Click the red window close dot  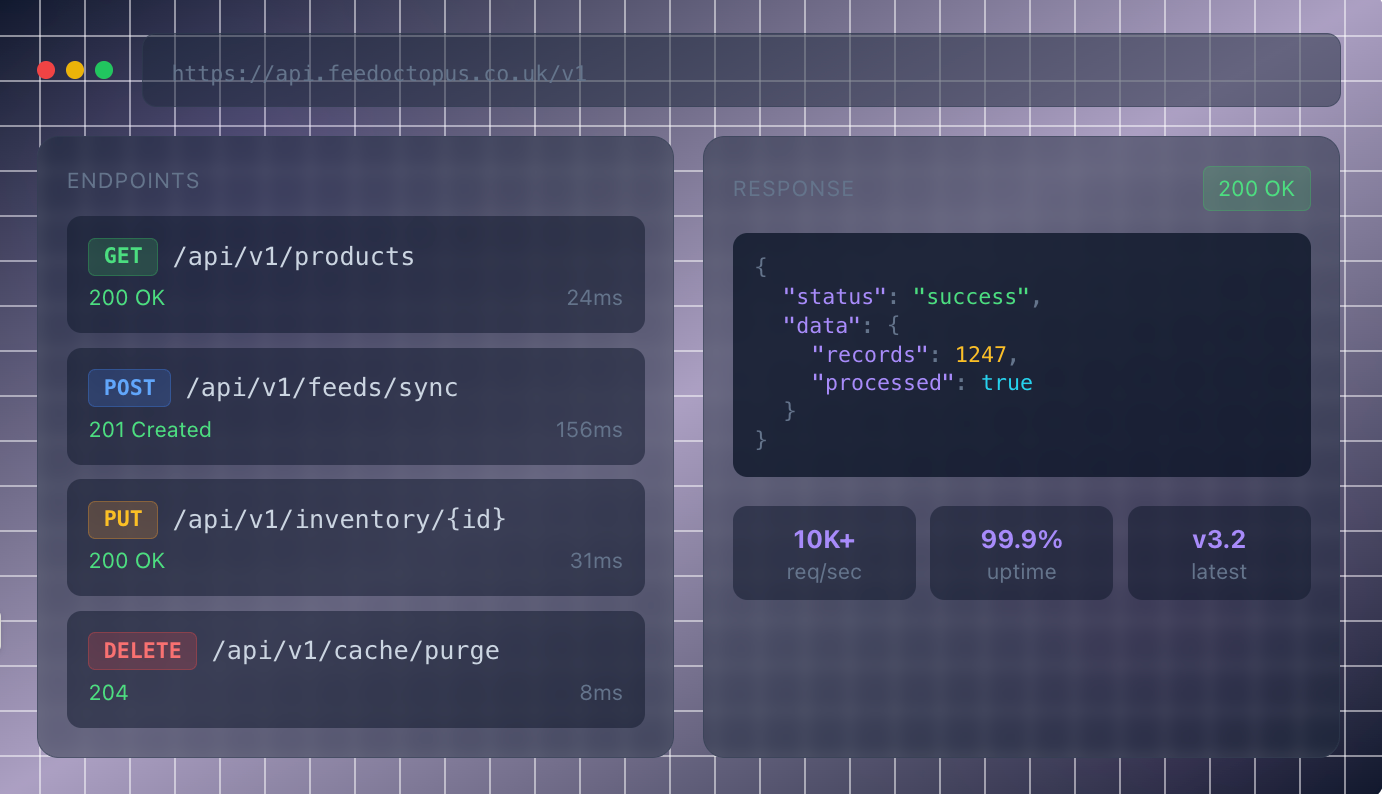(46, 70)
